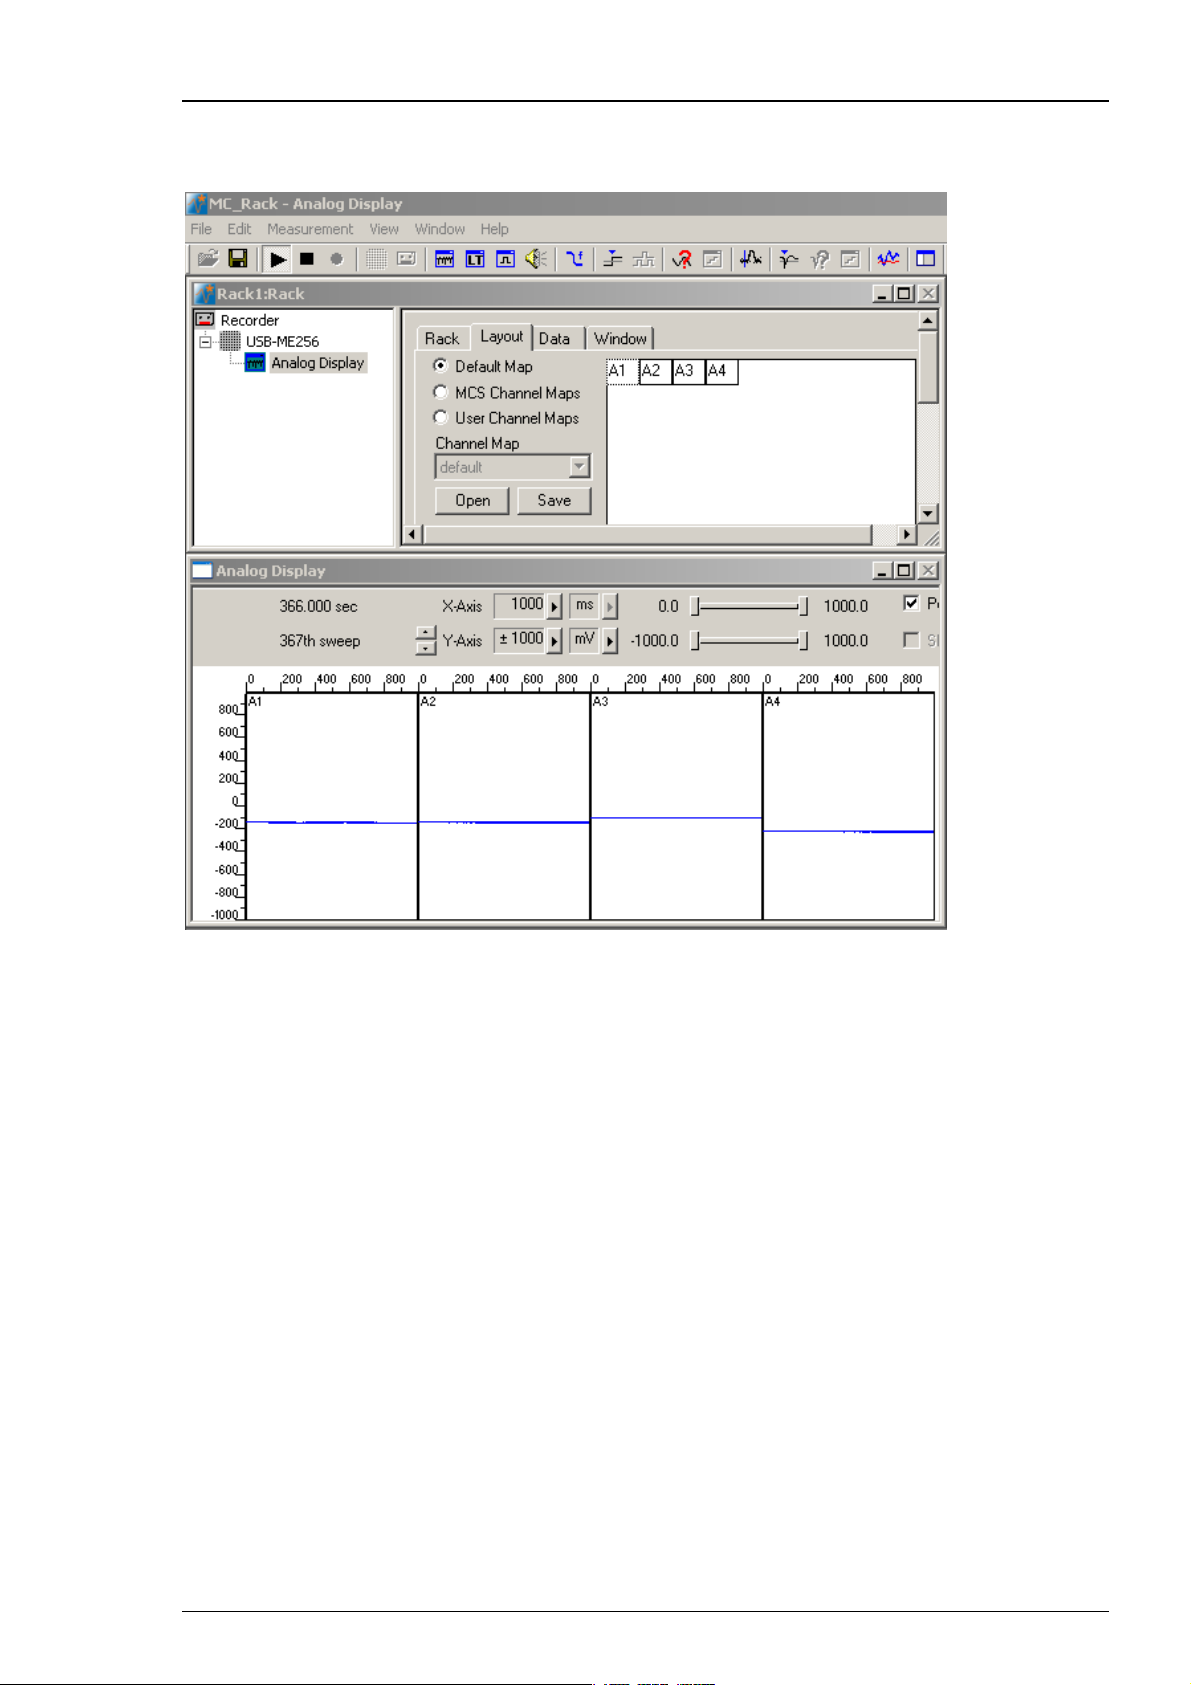Click the Rack panel scroll left arrow
The height and width of the screenshot is (1685, 1191).
[x=412, y=535]
